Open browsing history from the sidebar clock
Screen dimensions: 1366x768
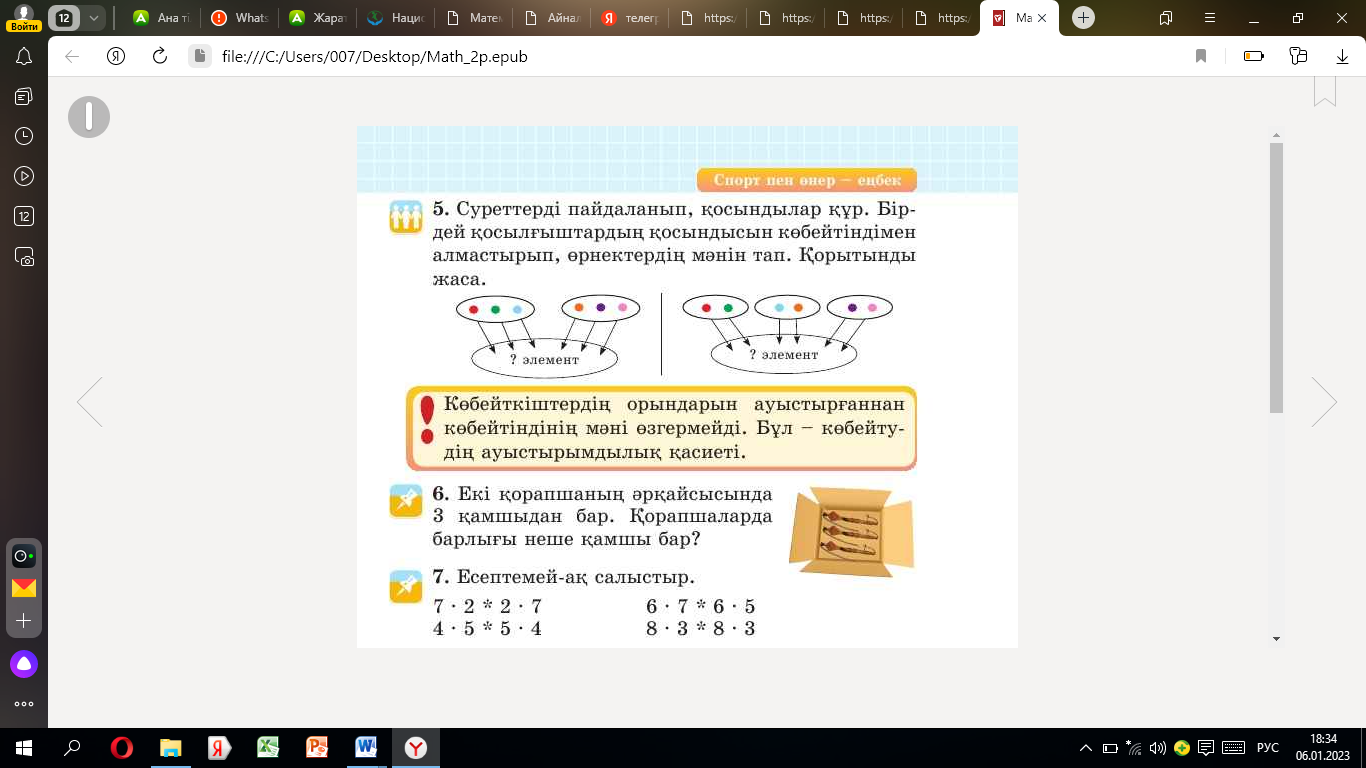[24, 136]
